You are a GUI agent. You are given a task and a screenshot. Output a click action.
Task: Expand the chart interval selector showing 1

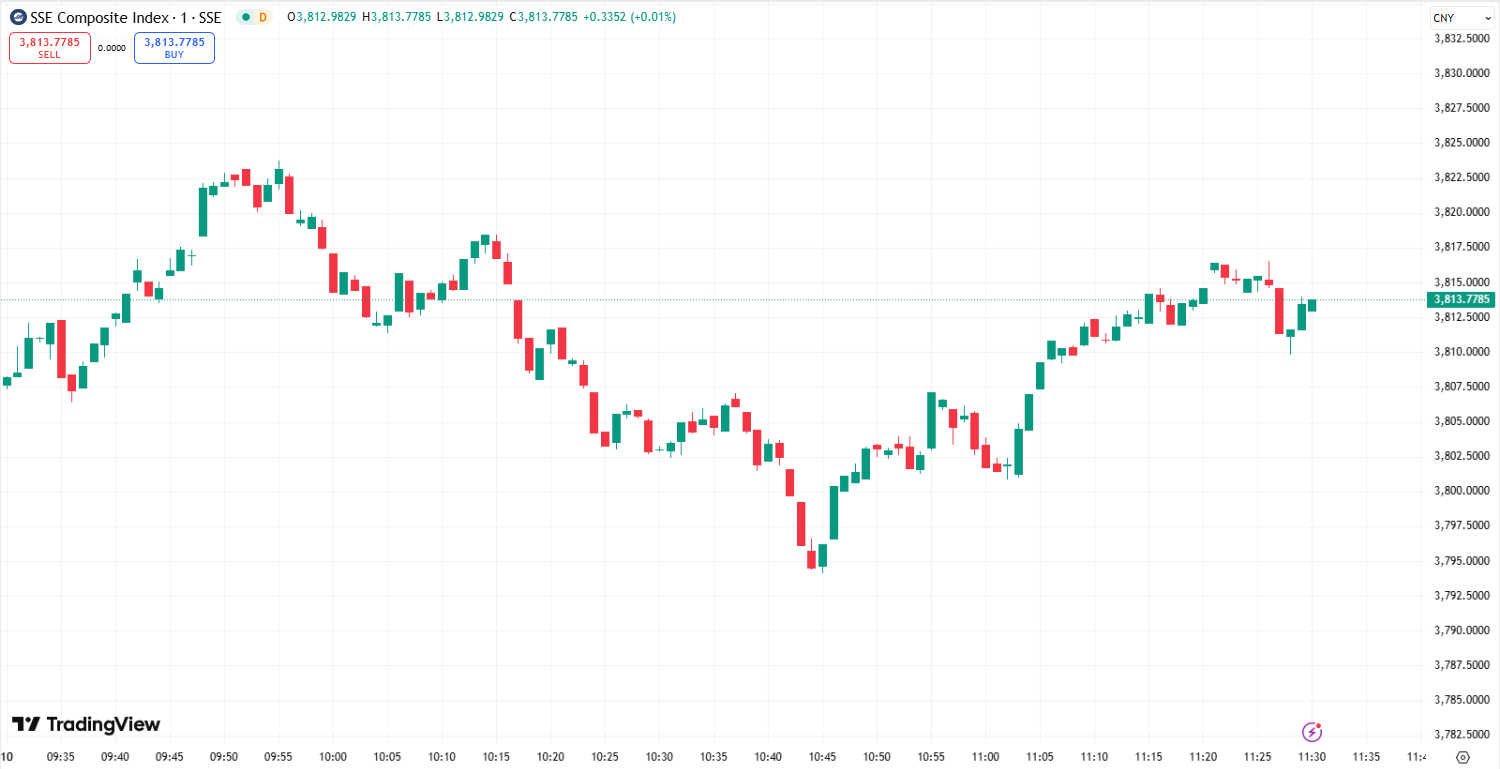[183, 17]
